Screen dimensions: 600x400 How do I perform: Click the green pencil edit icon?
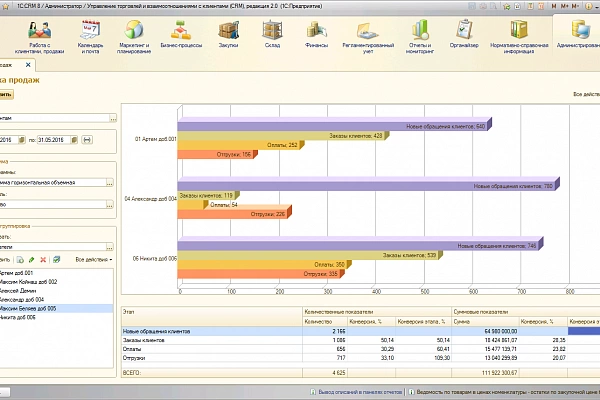pos(32,260)
